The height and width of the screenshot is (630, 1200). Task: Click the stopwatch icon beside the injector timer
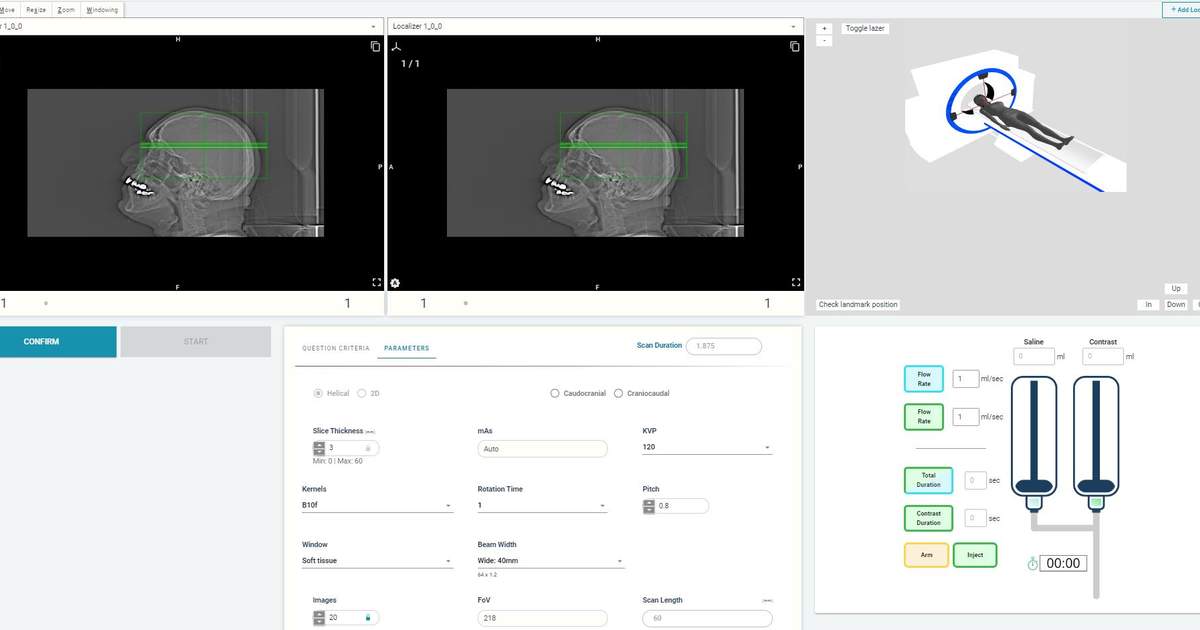click(x=1032, y=563)
